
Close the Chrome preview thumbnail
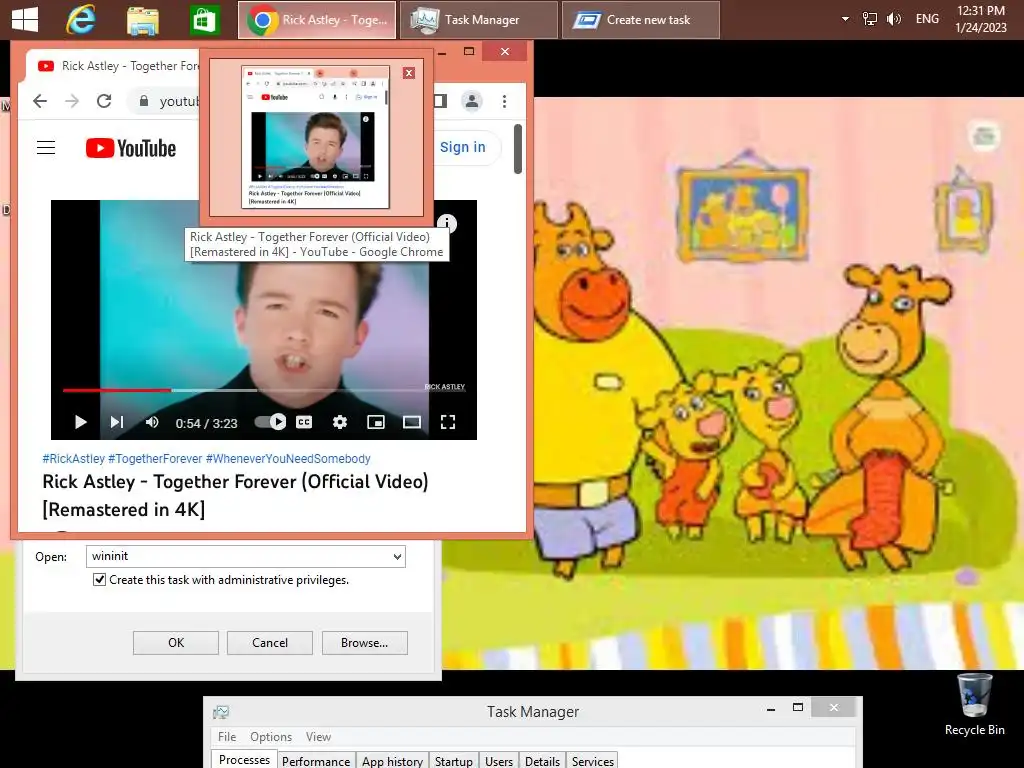click(x=409, y=73)
